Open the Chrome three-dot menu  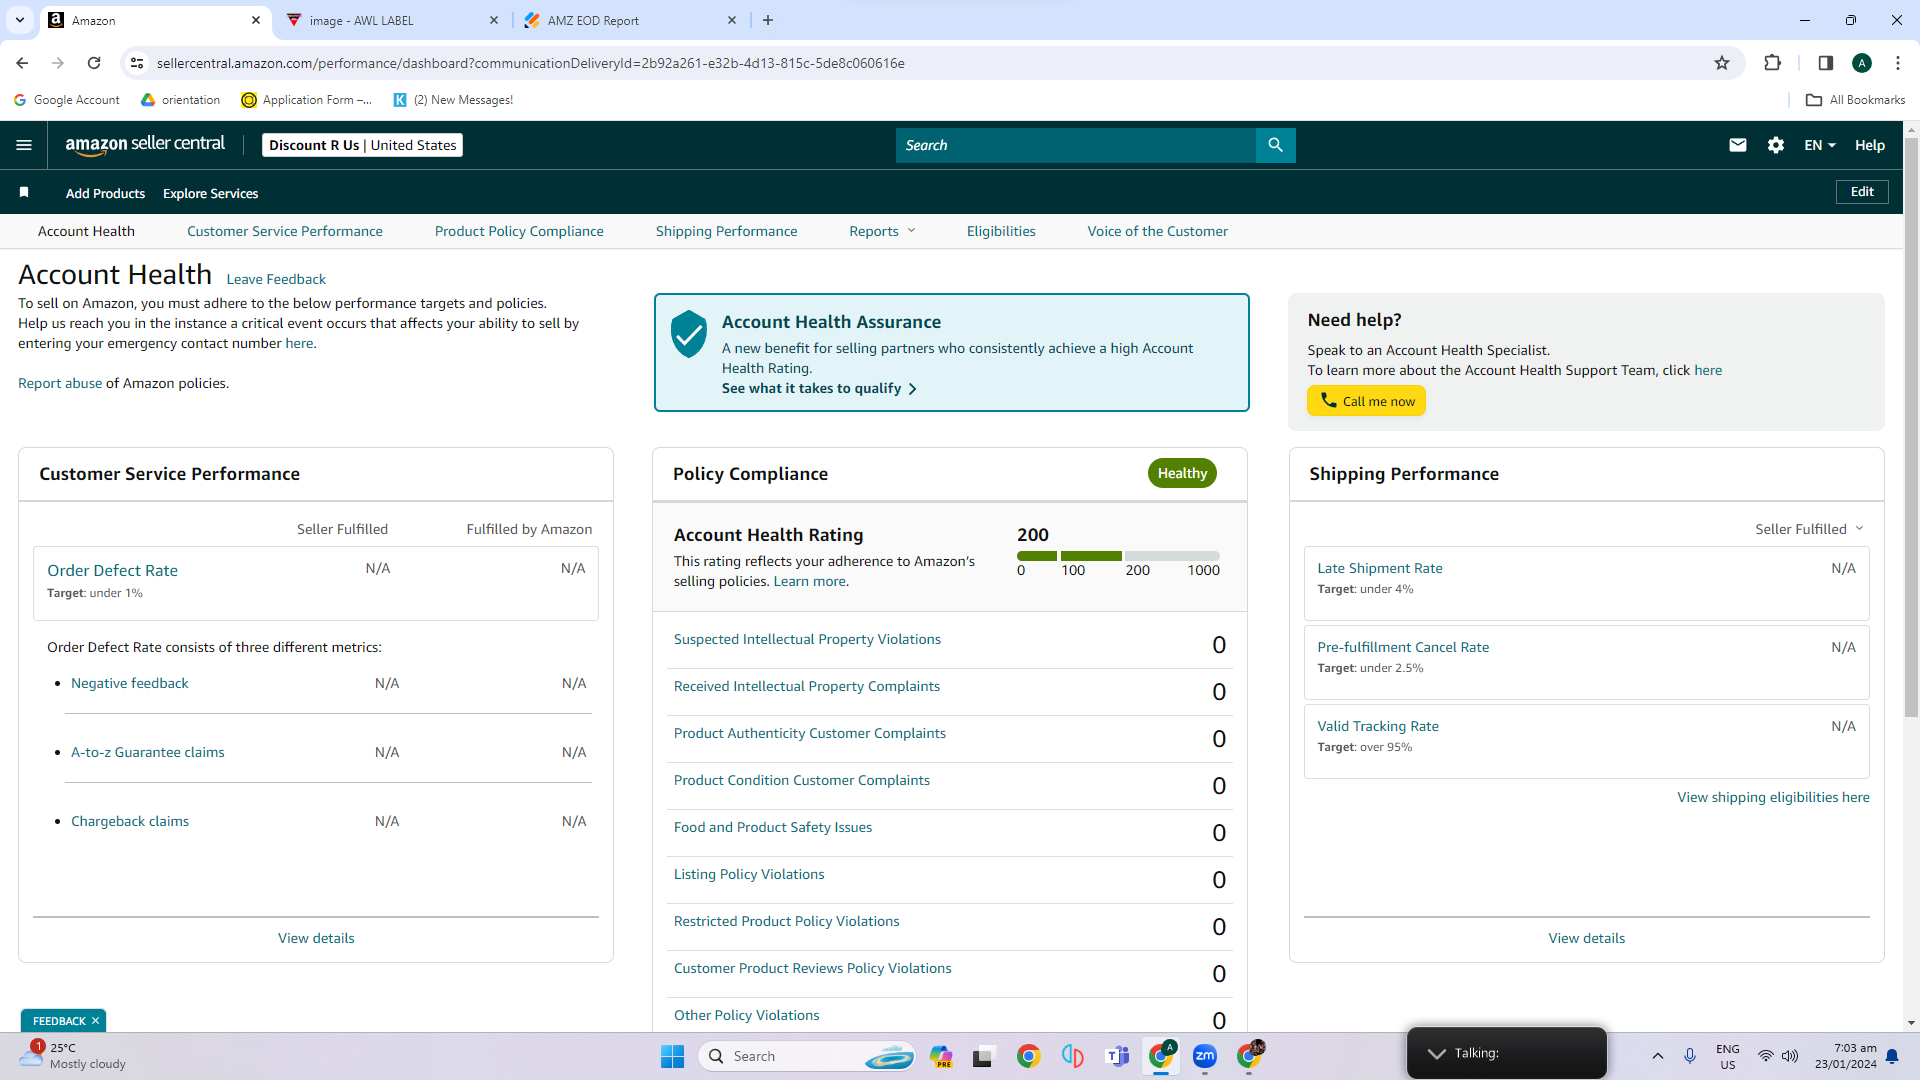1898,63
